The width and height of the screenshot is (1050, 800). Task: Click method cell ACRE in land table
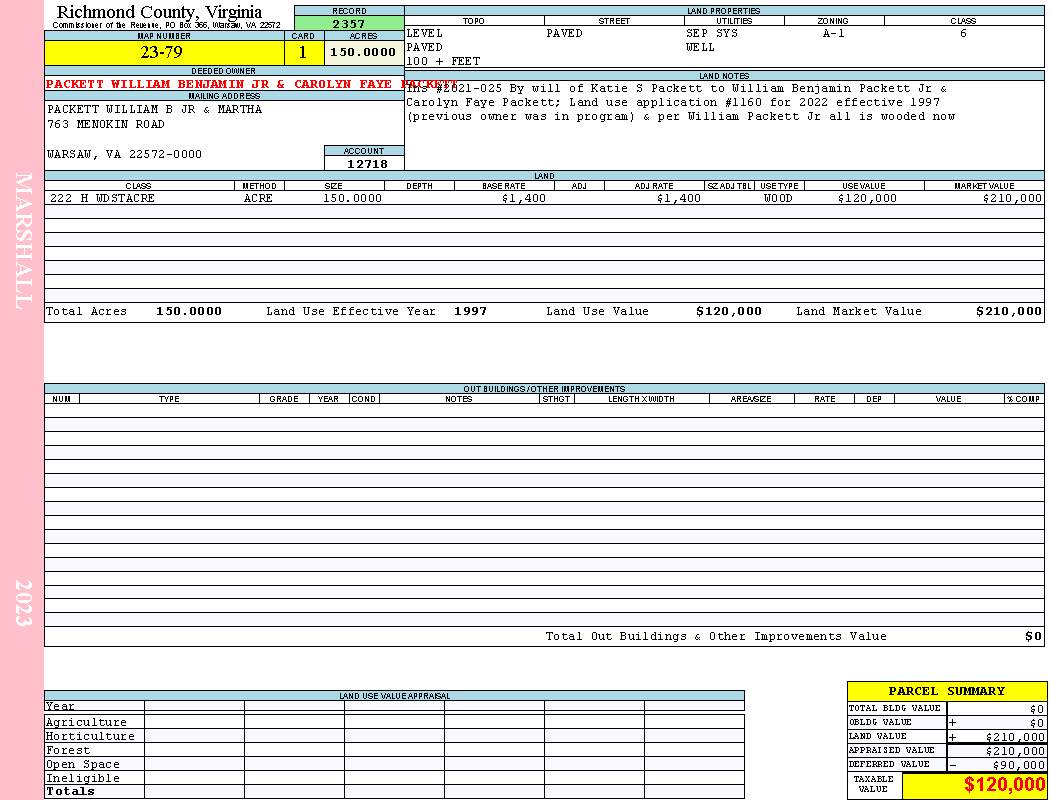(258, 198)
